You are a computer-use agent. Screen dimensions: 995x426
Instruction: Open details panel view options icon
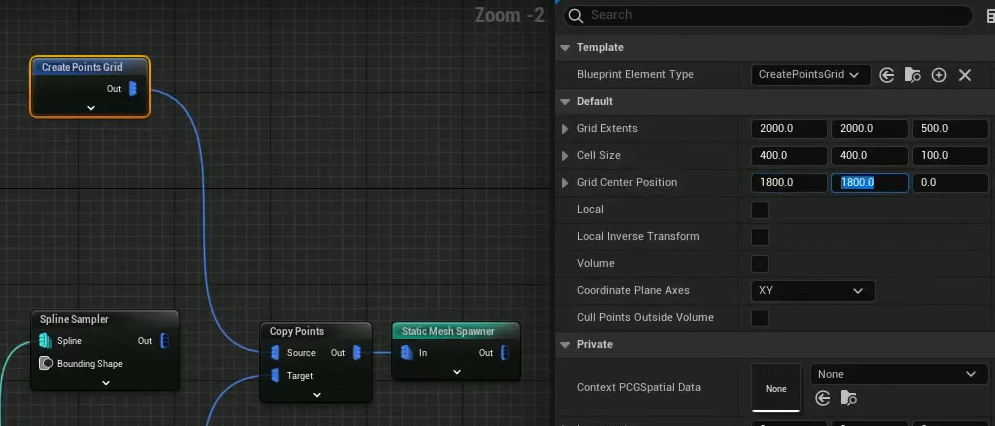tap(991, 16)
